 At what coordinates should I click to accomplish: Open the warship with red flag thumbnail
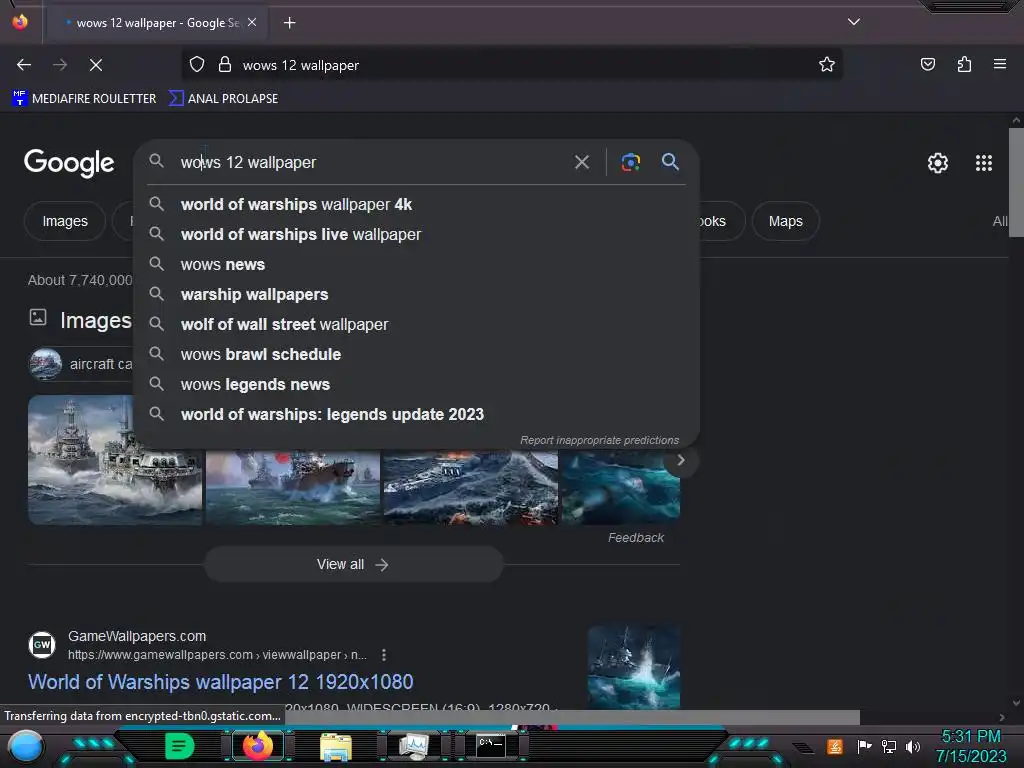[293, 487]
